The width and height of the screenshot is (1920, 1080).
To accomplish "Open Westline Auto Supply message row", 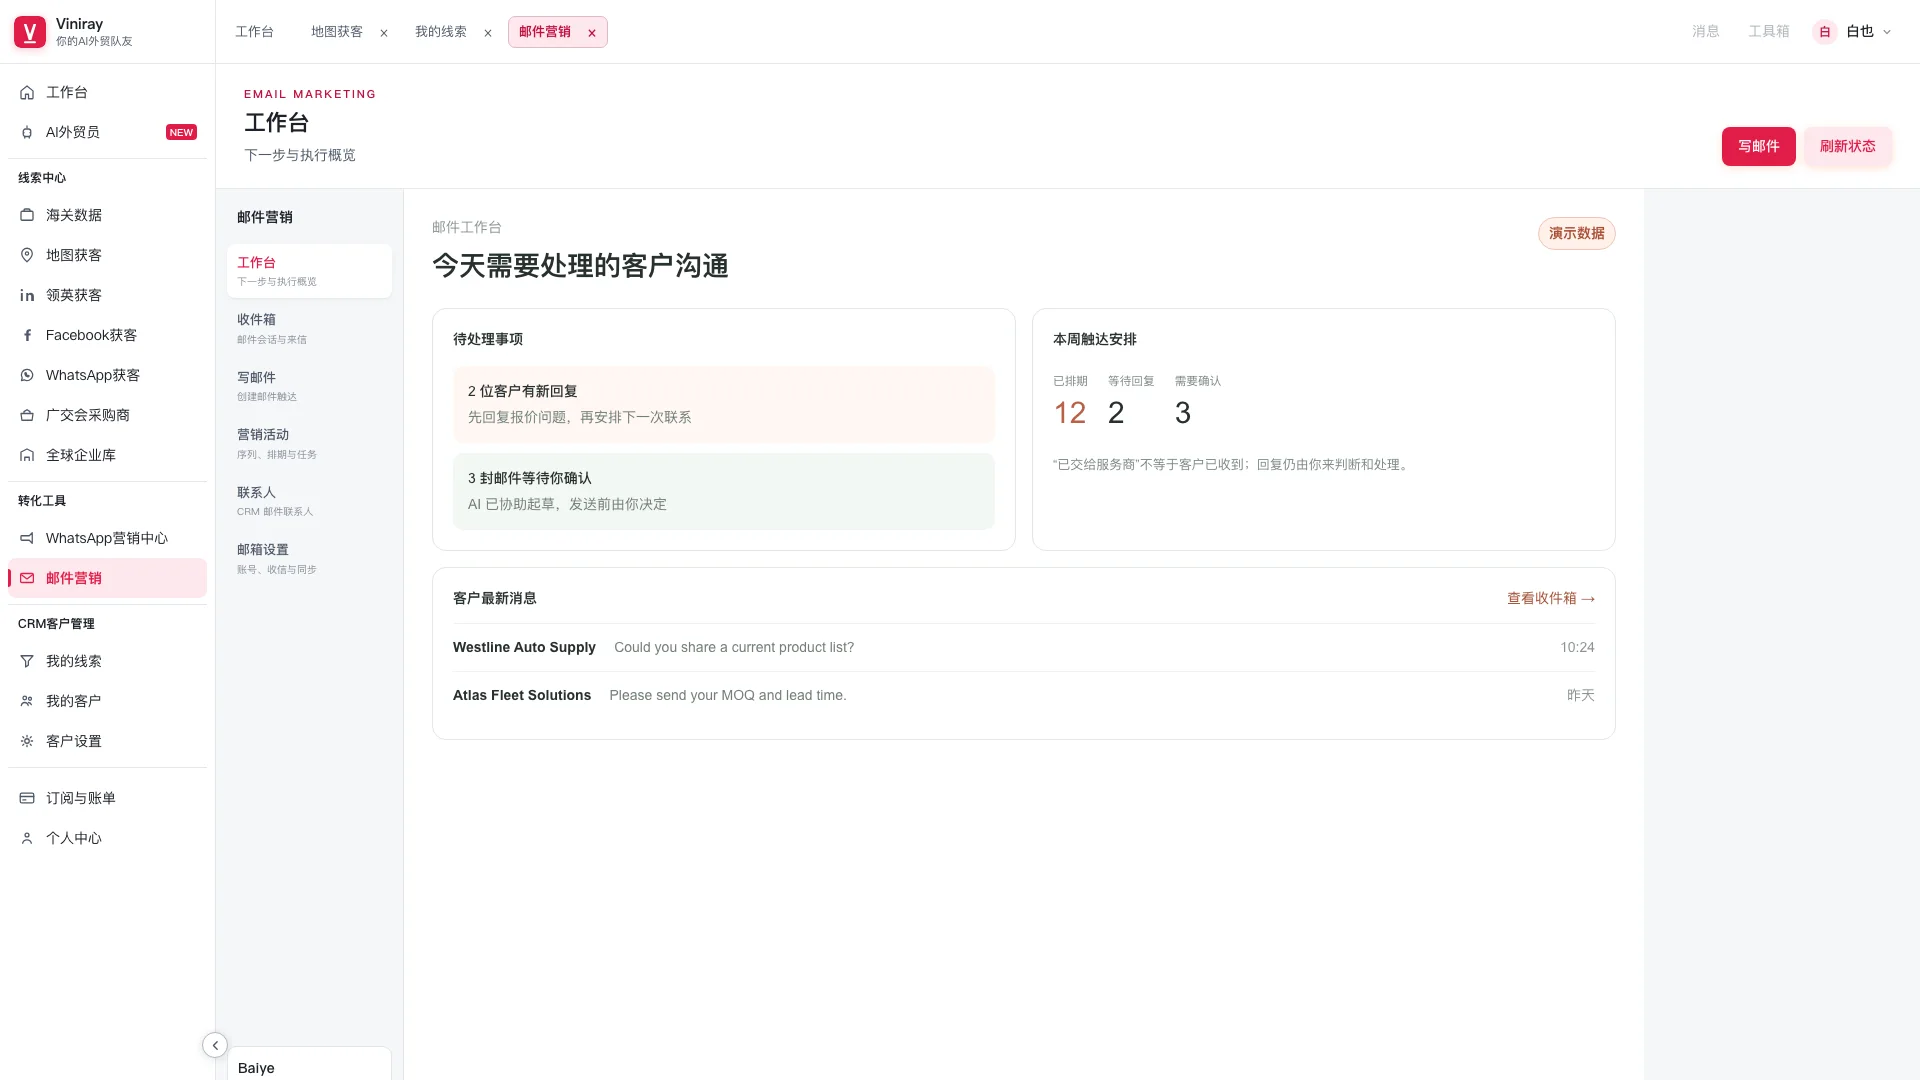I will click(x=1023, y=647).
